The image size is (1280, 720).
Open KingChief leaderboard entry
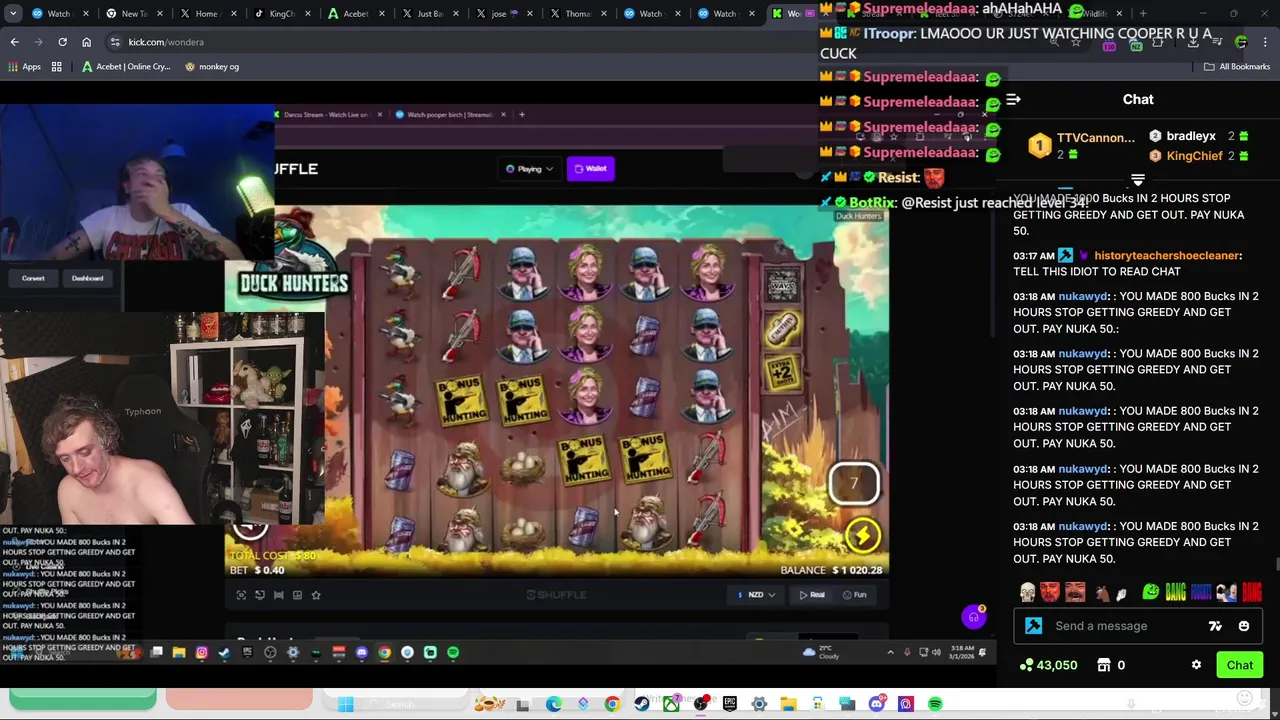click(x=1198, y=156)
